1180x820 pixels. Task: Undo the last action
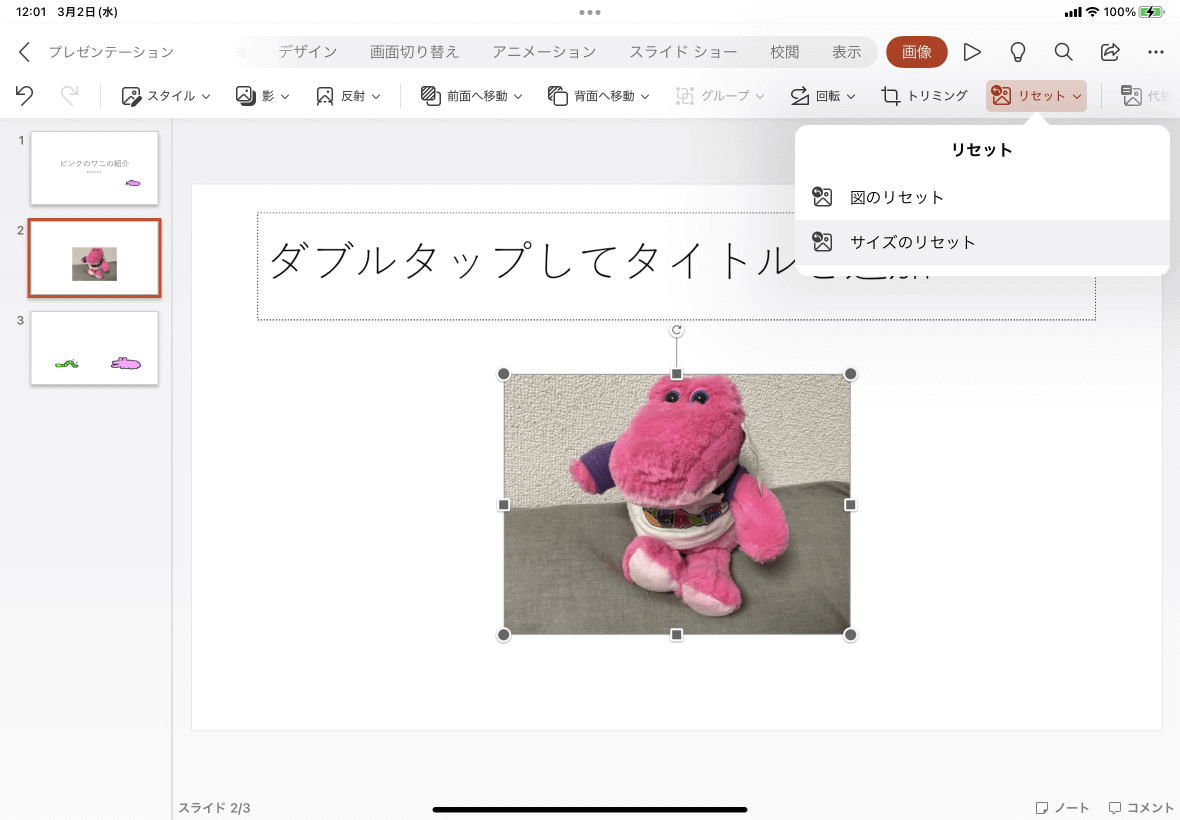(24, 96)
